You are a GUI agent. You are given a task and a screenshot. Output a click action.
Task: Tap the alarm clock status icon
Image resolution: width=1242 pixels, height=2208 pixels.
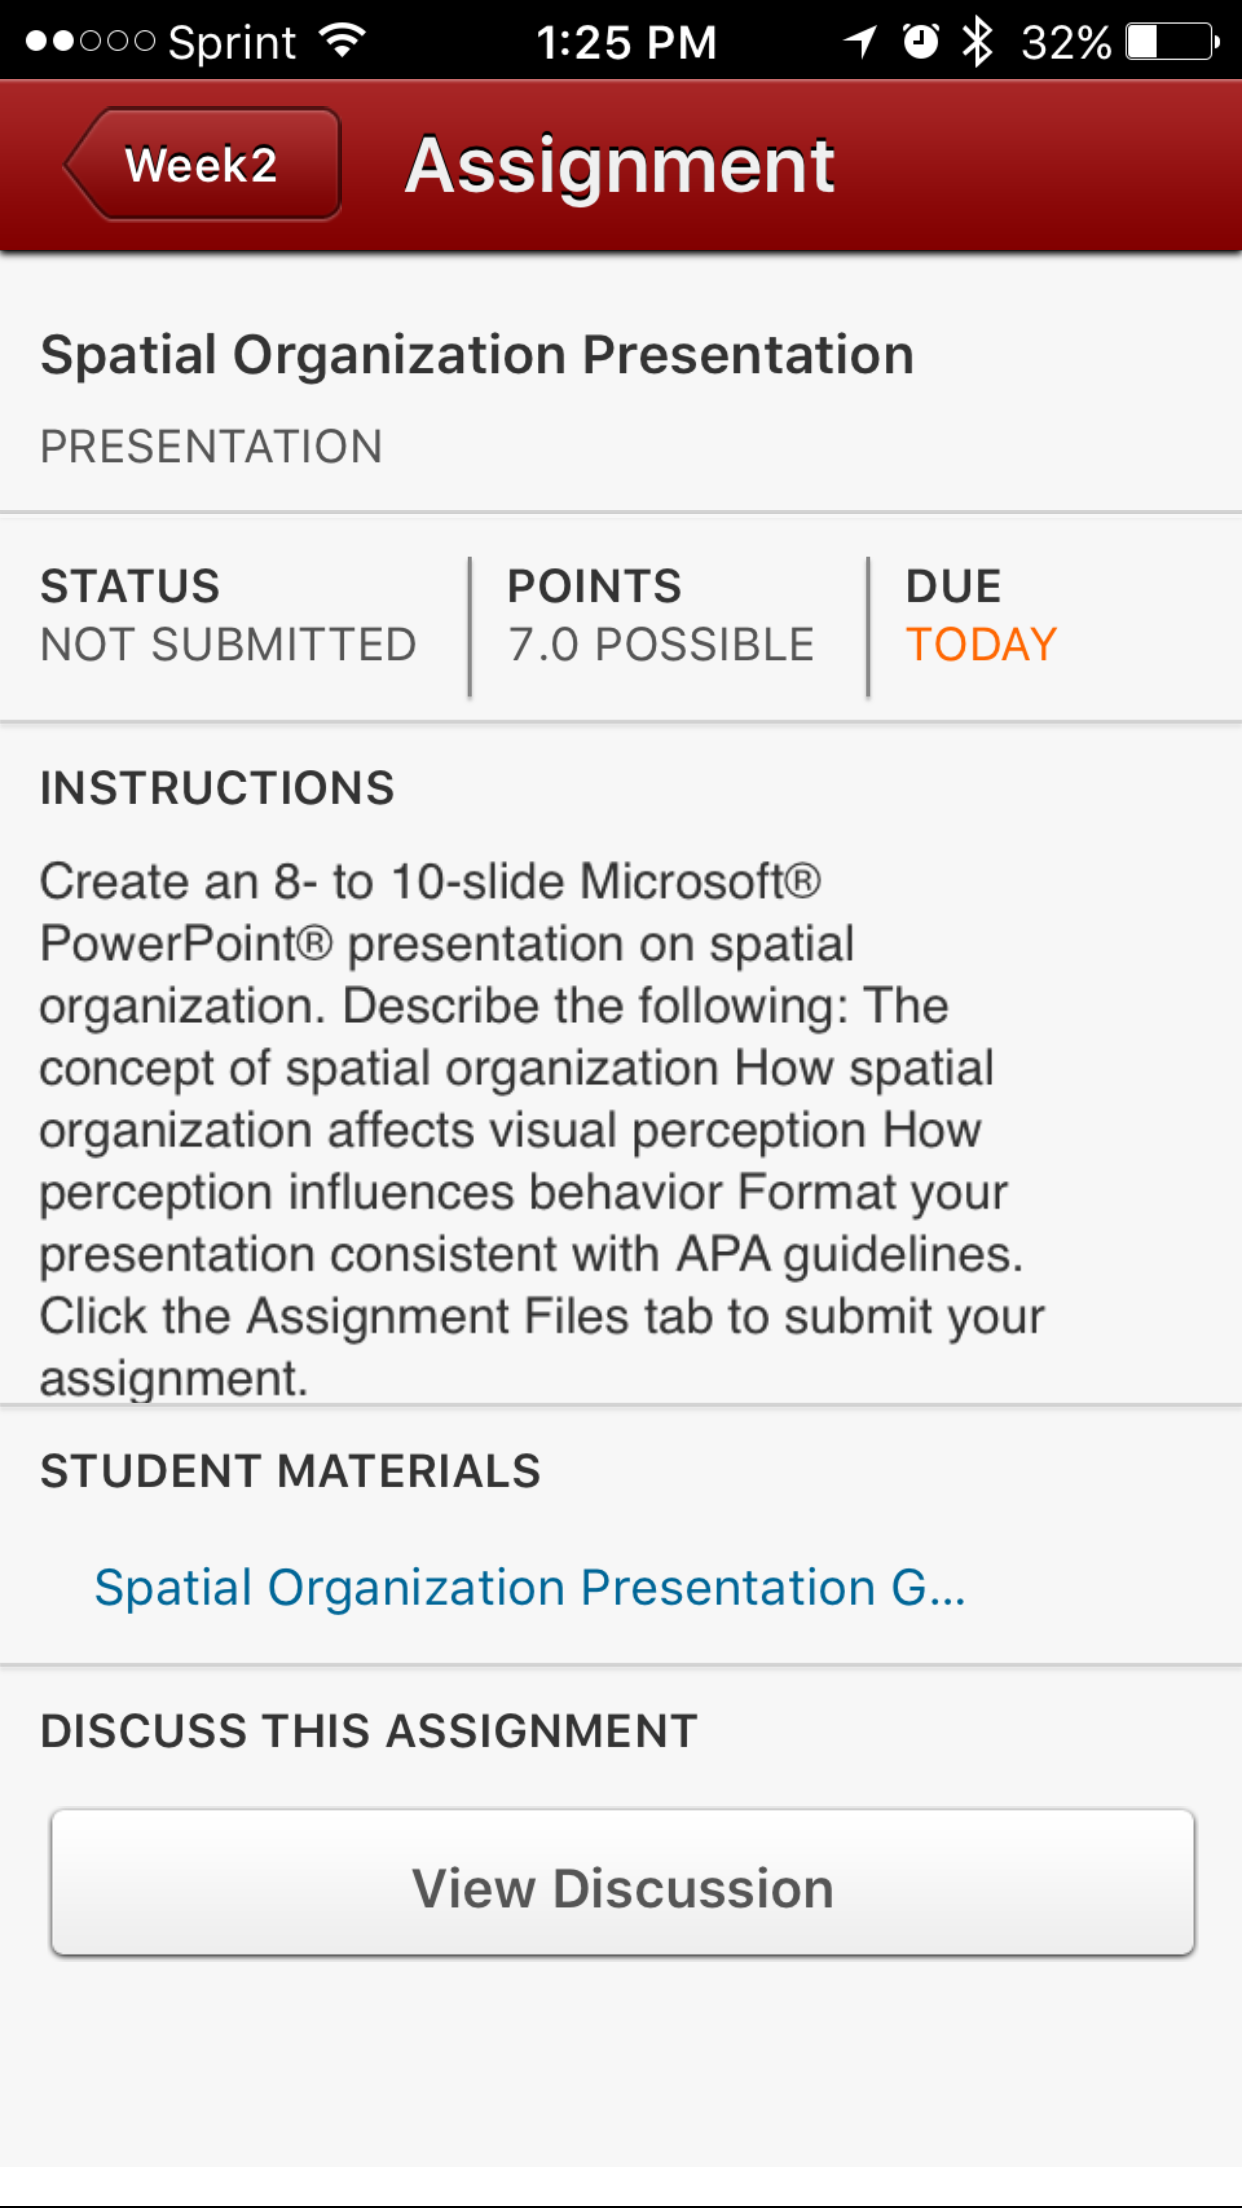920,42
